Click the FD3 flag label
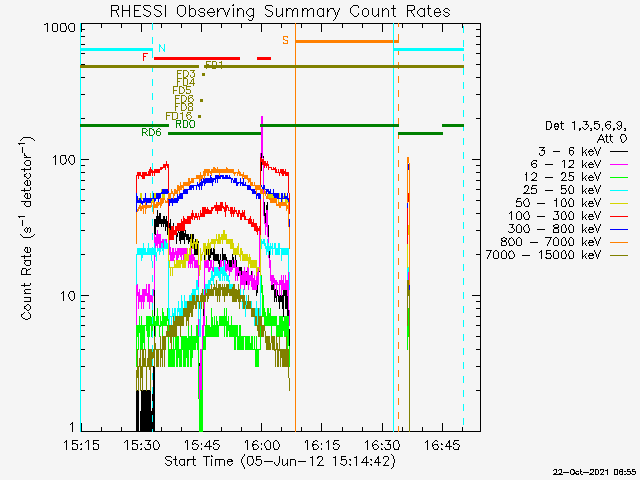 point(186,74)
